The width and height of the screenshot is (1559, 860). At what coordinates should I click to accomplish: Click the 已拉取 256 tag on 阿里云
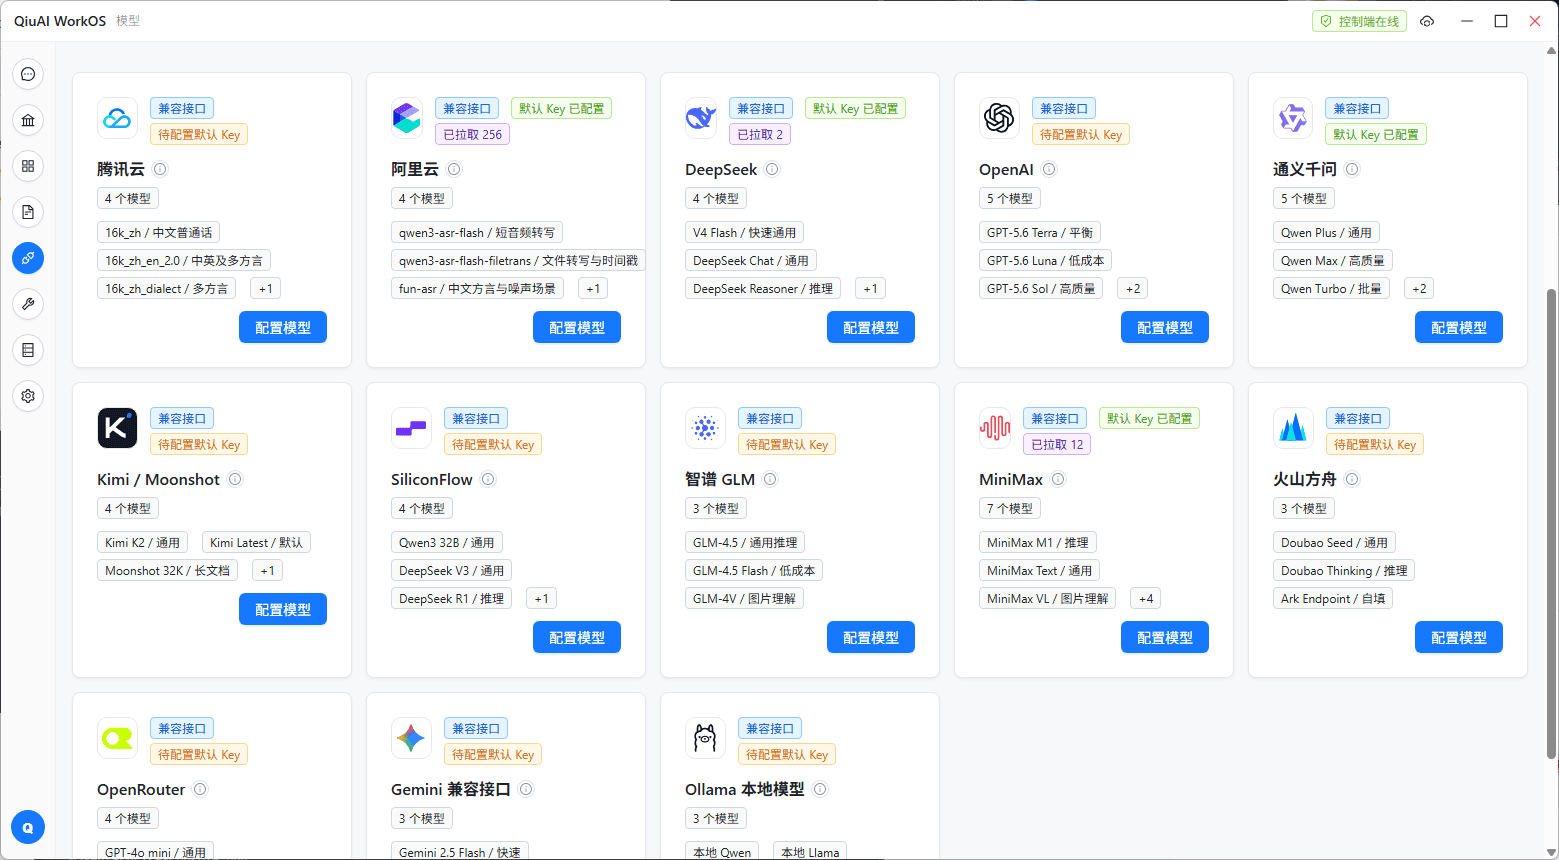[x=472, y=134]
